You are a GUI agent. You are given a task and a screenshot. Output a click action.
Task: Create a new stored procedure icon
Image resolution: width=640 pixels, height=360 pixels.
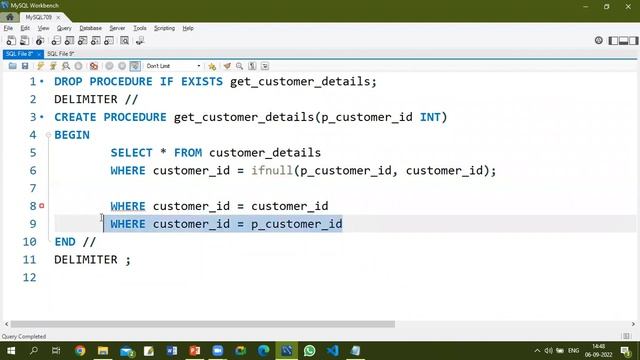(x=96, y=40)
